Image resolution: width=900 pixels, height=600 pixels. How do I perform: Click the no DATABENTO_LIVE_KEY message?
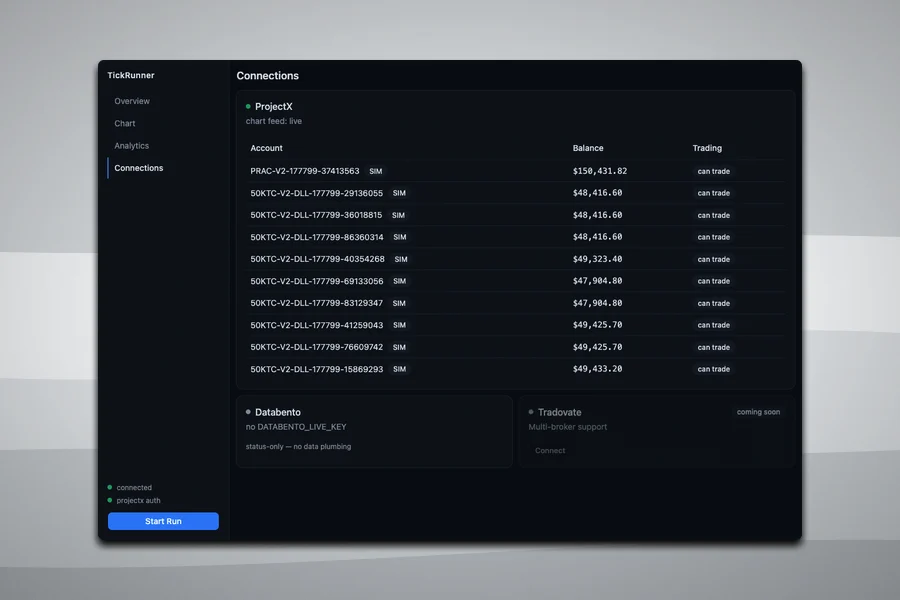296,427
